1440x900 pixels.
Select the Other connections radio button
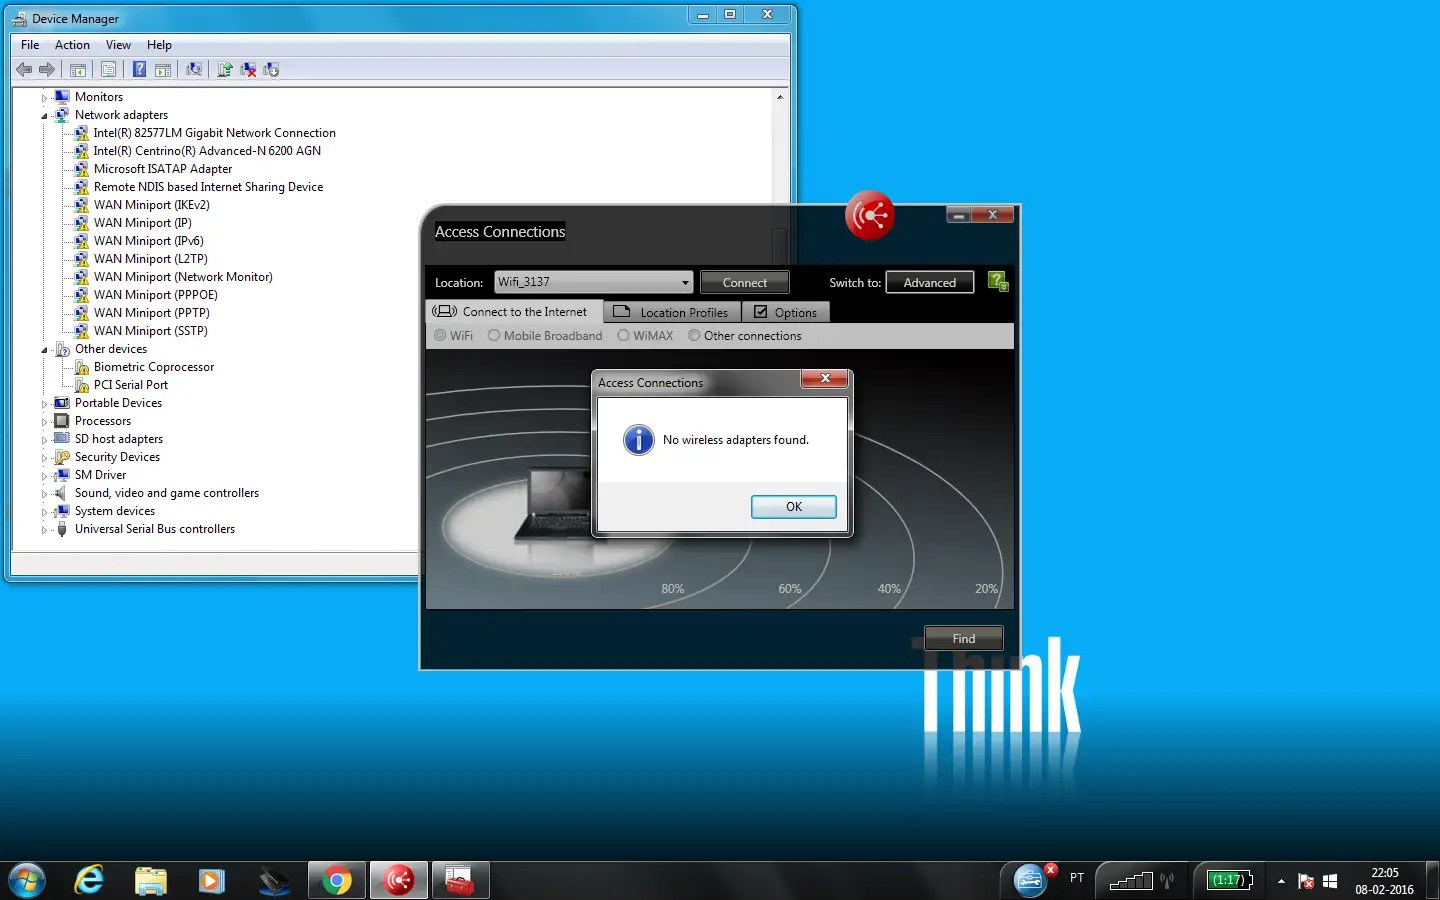pos(694,336)
